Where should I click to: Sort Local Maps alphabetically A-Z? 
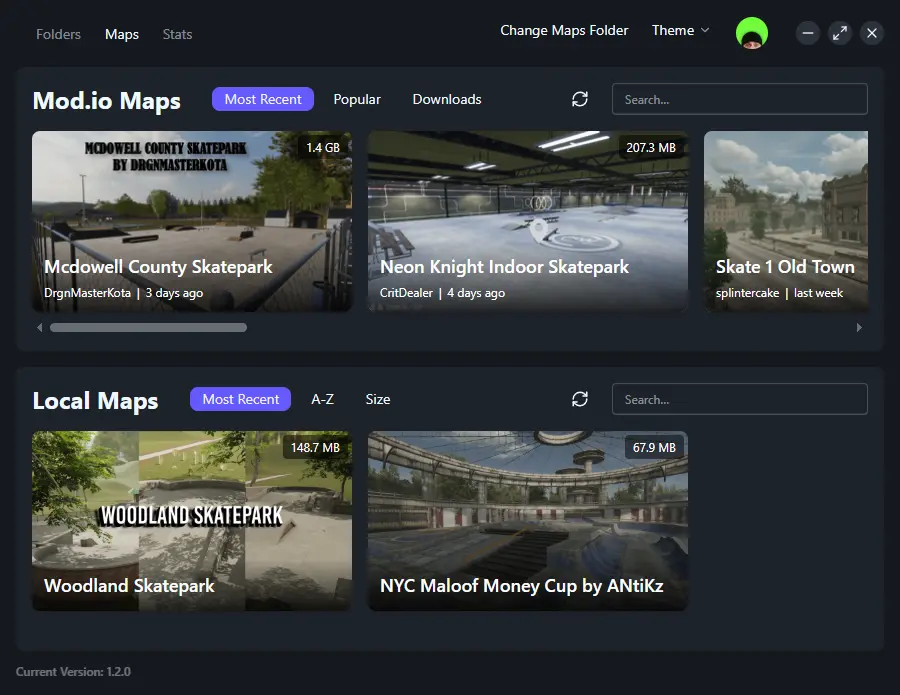[322, 399]
